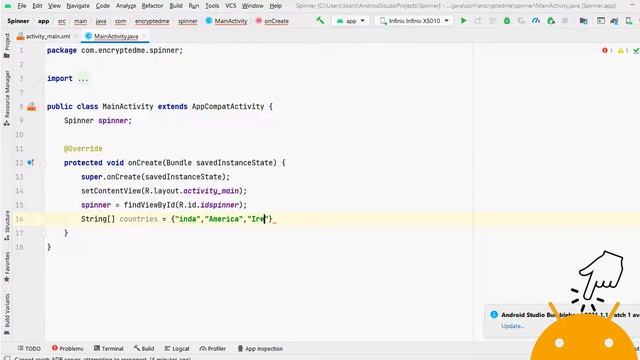Click the activity_main reference on line 14
This screenshot has width=640, height=360.
[211, 191]
